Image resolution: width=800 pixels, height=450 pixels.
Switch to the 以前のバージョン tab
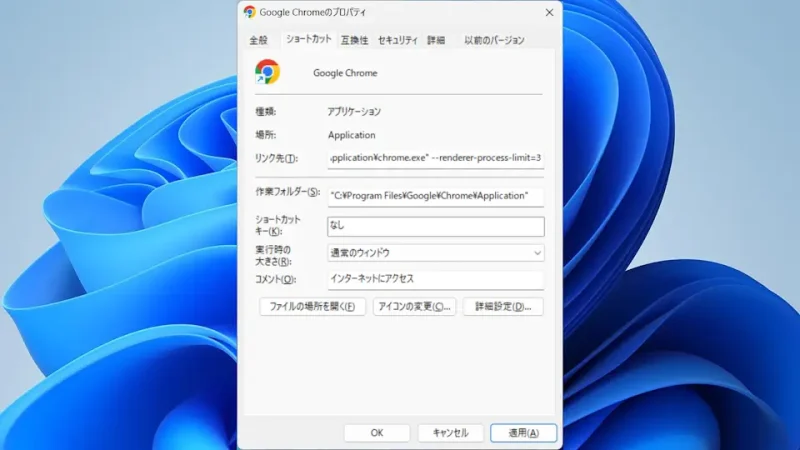click(494, 40)
